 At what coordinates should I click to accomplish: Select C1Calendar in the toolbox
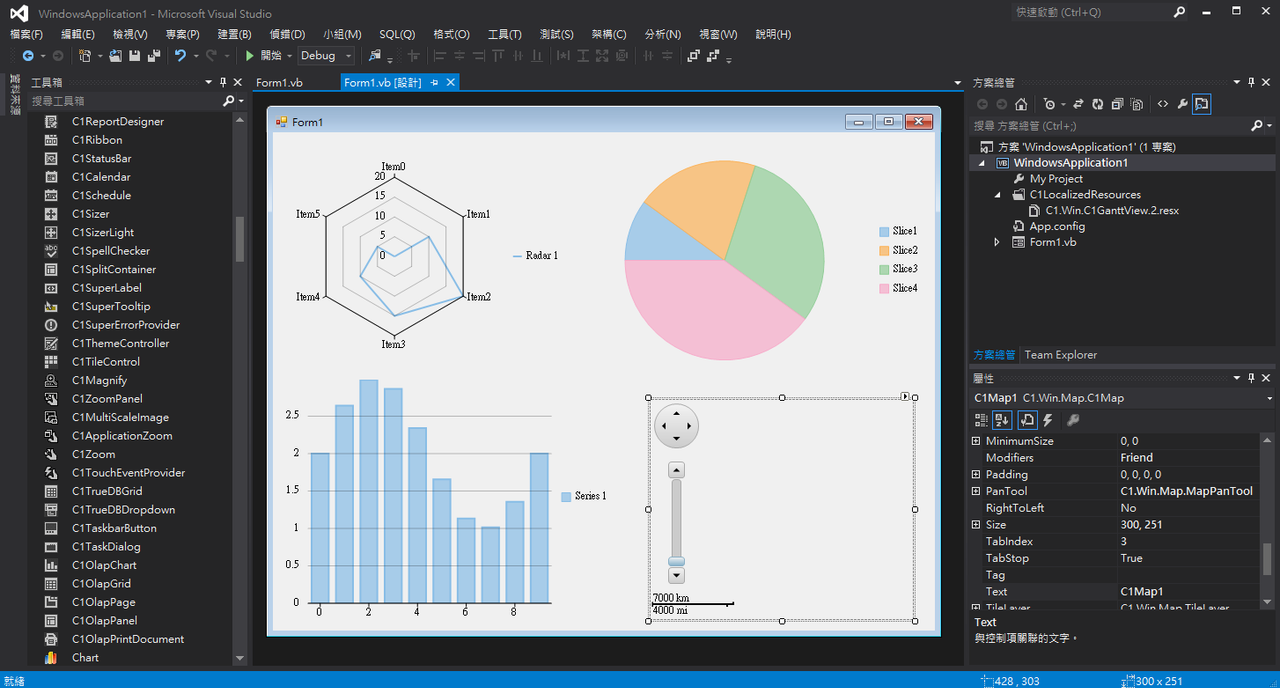coord(101,177)
